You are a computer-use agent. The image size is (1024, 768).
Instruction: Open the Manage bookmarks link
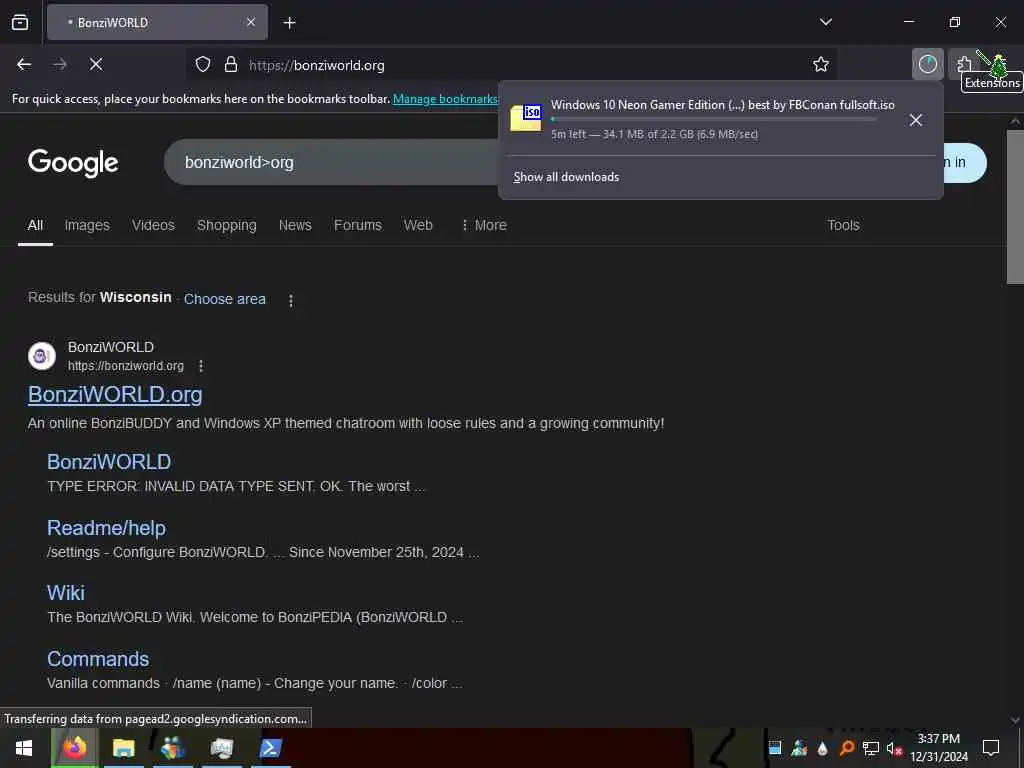(445, 99)
